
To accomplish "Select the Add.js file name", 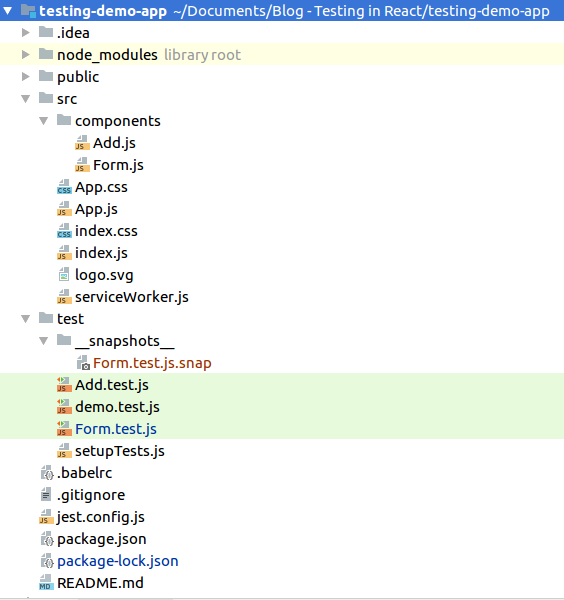I will (114, 143).
